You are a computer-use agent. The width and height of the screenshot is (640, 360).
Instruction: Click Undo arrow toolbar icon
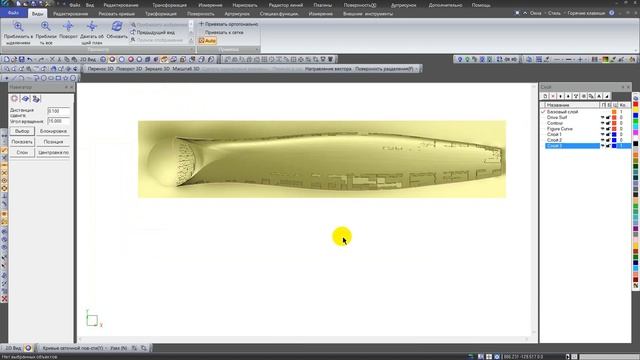coord(29,60)
